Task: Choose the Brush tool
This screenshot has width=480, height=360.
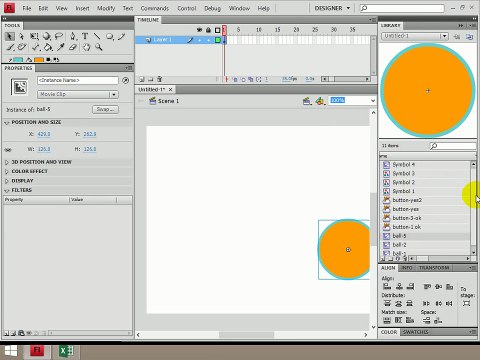Action: coord(10,47)
